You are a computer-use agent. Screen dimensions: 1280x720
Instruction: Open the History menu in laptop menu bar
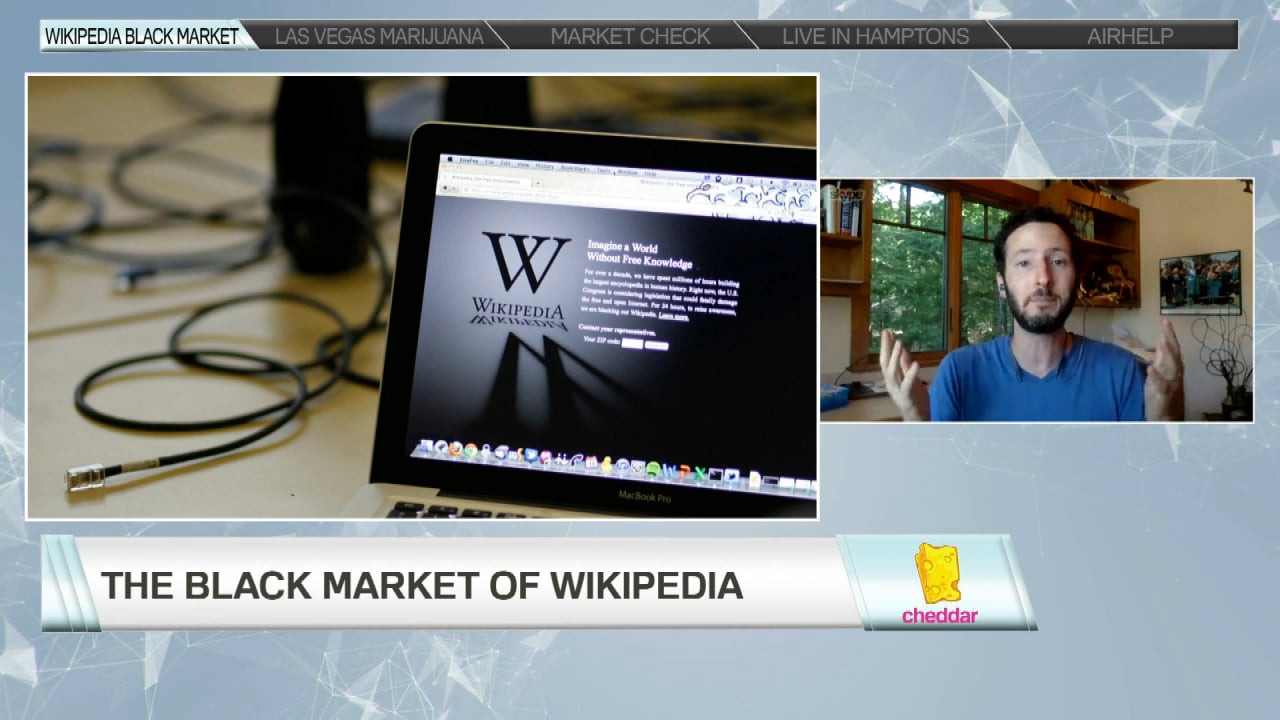(545, 166)
